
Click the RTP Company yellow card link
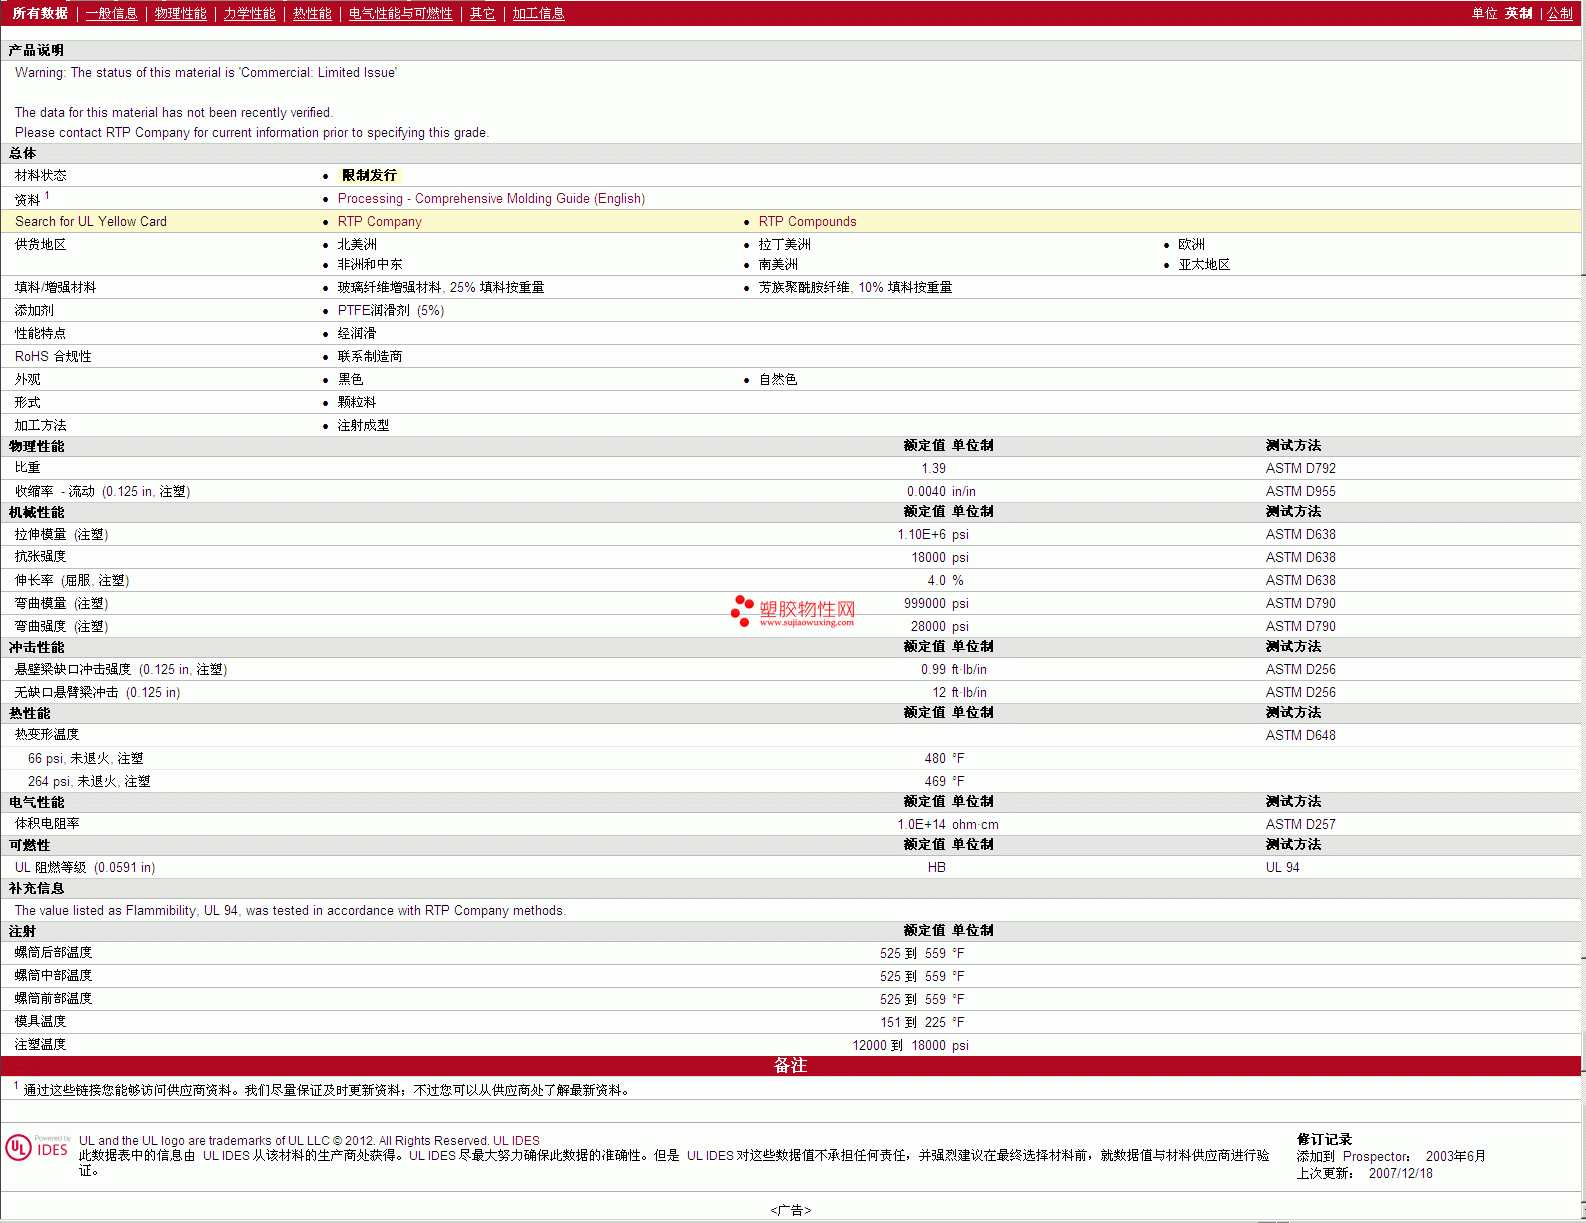click(x=379, y=221)
